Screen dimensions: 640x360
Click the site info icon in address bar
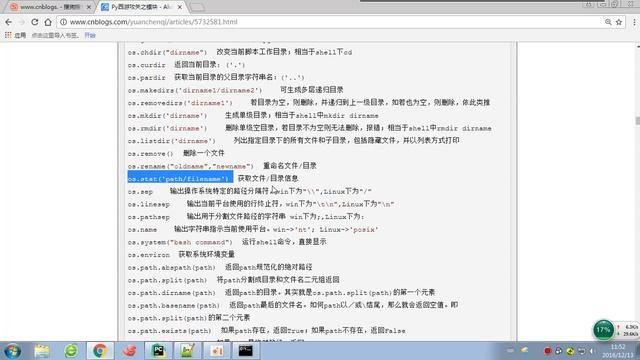tap(63, 22)
